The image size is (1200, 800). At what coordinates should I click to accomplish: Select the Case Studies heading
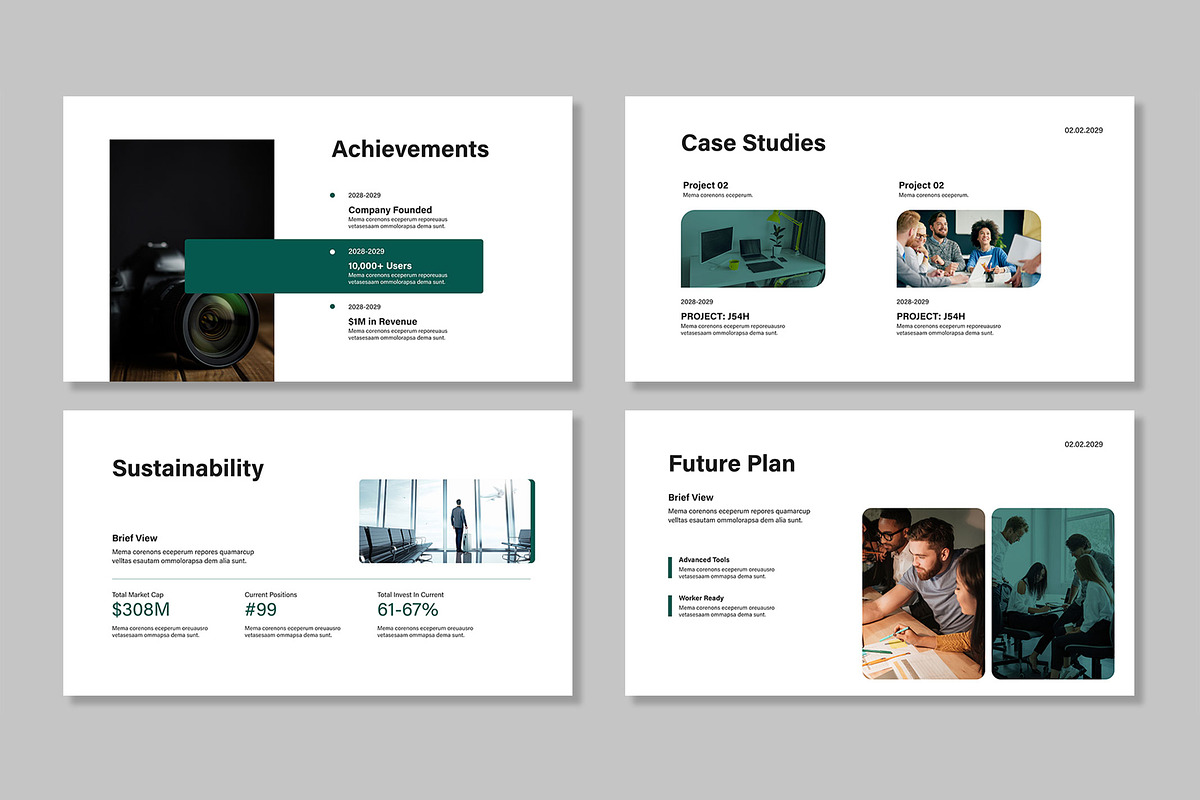[x=753, y=143]
